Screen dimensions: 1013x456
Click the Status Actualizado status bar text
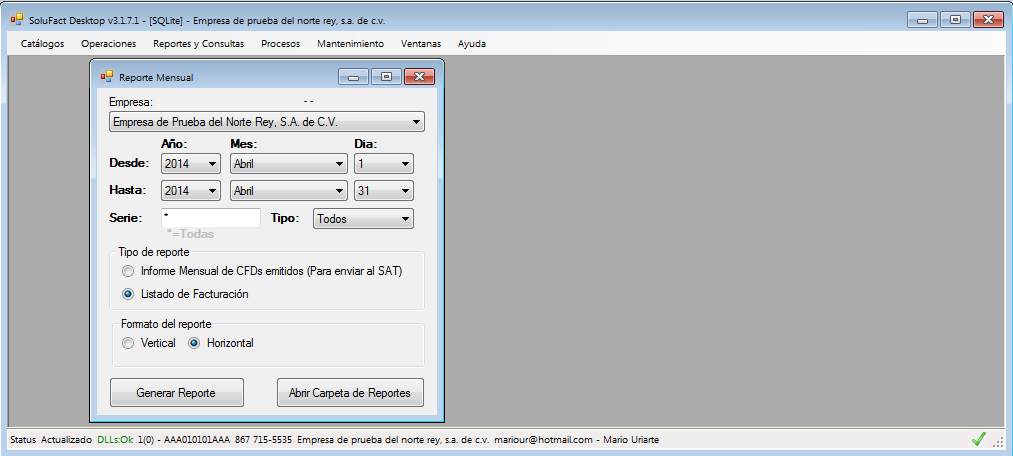[x=51, y=440]
